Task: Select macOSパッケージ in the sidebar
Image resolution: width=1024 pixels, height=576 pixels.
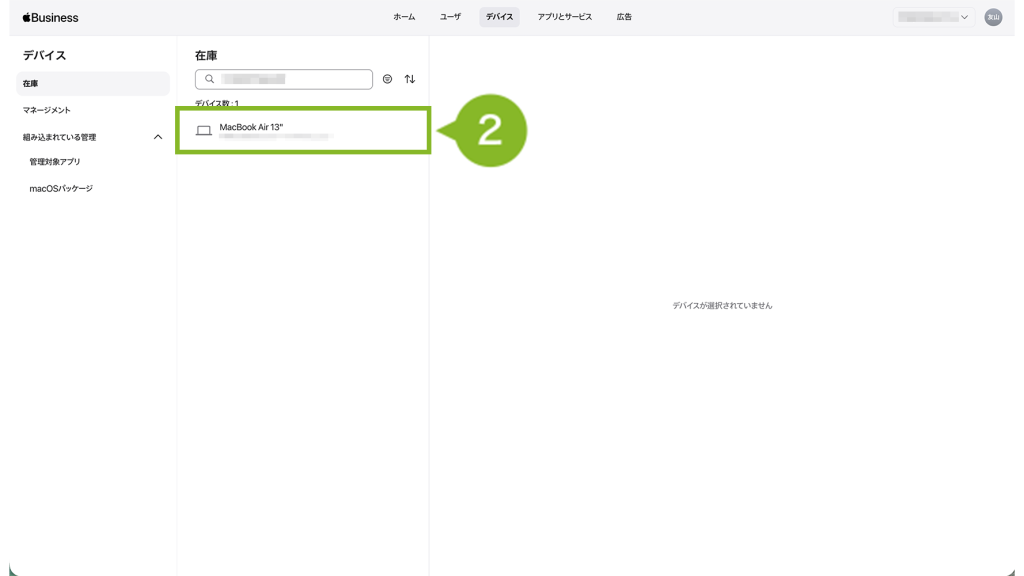Action: 61,188
